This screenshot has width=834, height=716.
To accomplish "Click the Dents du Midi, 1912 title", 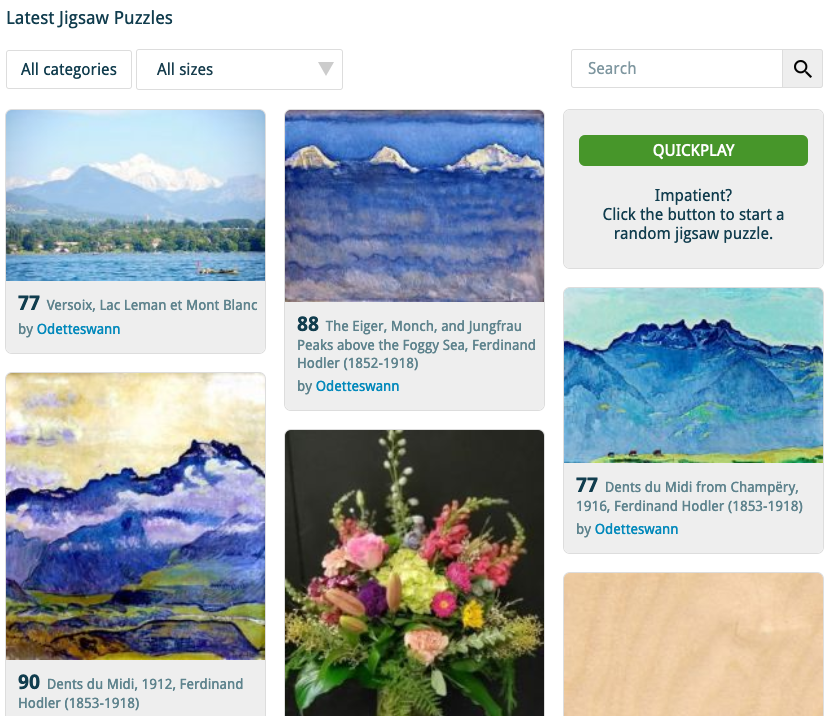I will coord(131,693).
